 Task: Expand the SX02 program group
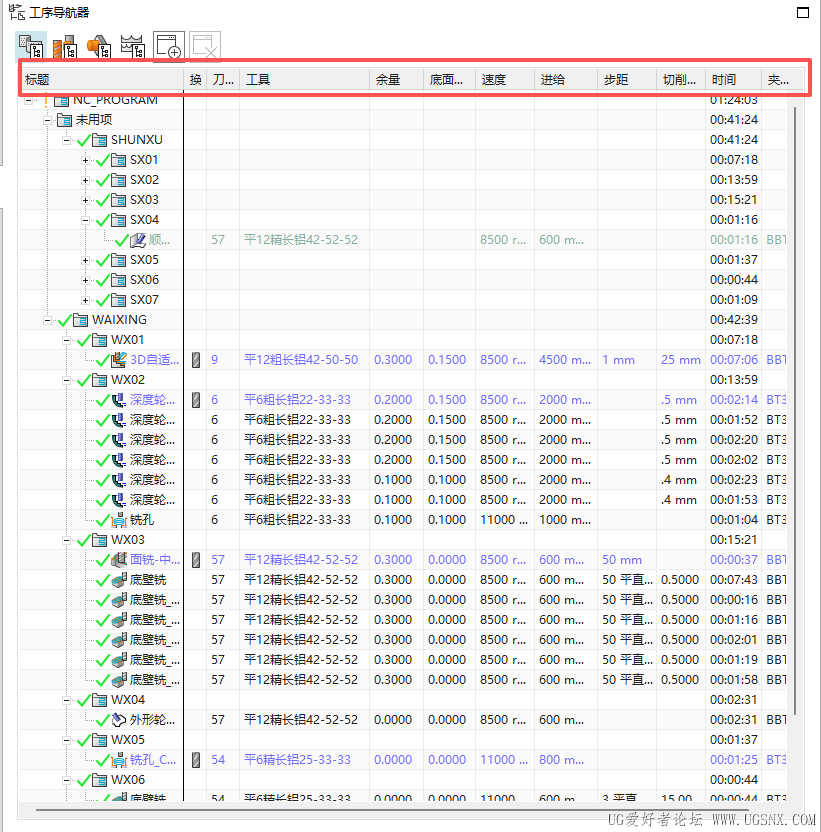pyautogui.click(x=85, y=180)
